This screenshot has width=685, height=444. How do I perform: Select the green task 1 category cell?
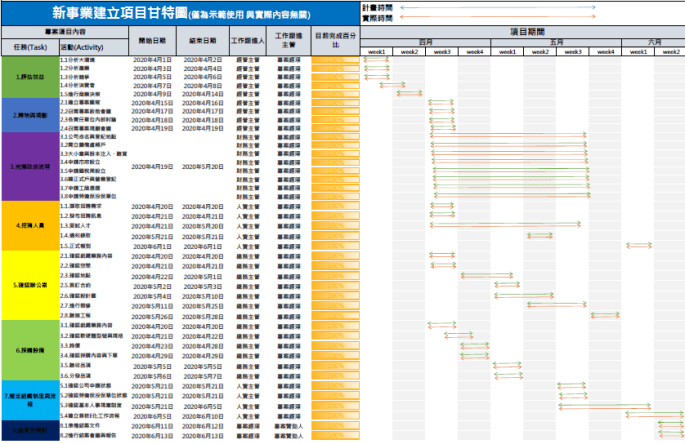[x=29, y=76]
